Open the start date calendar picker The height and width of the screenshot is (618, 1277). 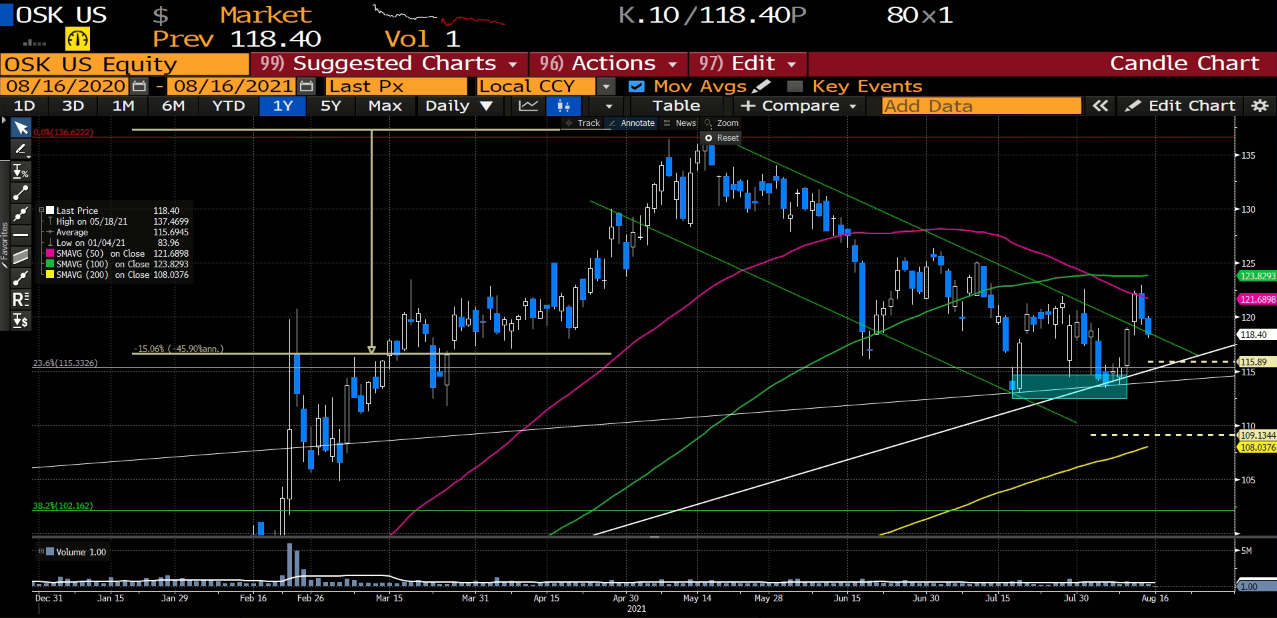[x=139, y=86]
